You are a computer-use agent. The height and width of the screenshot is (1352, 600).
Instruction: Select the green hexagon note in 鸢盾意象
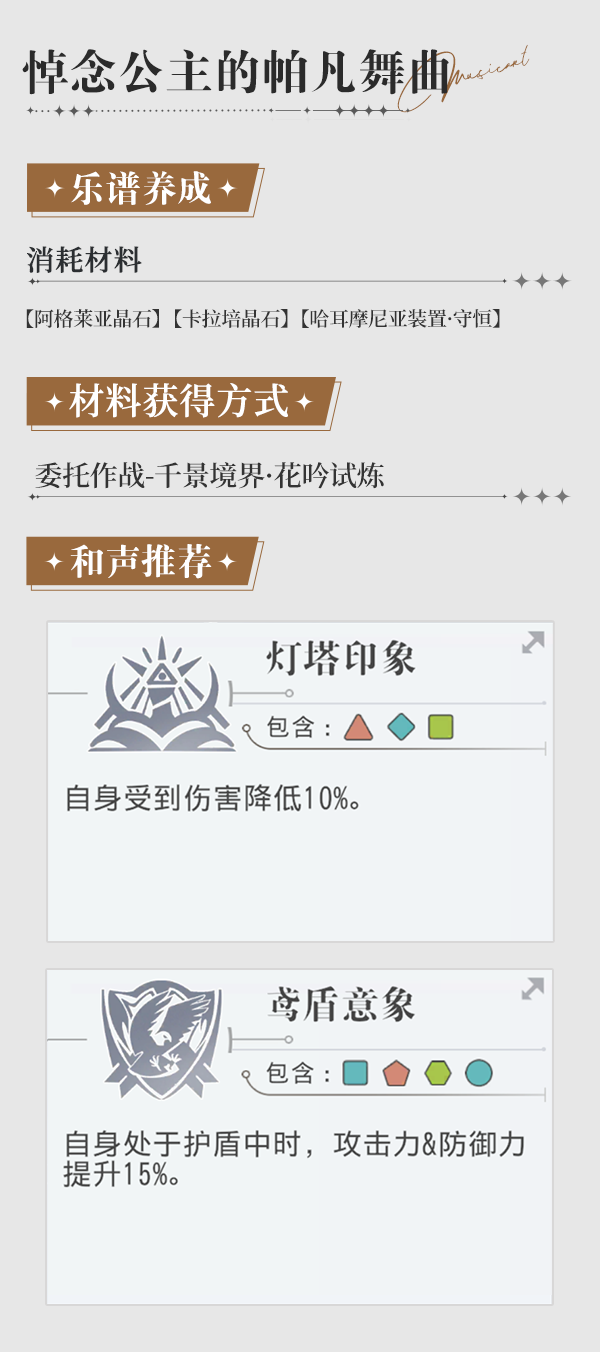pos(437,1073)
